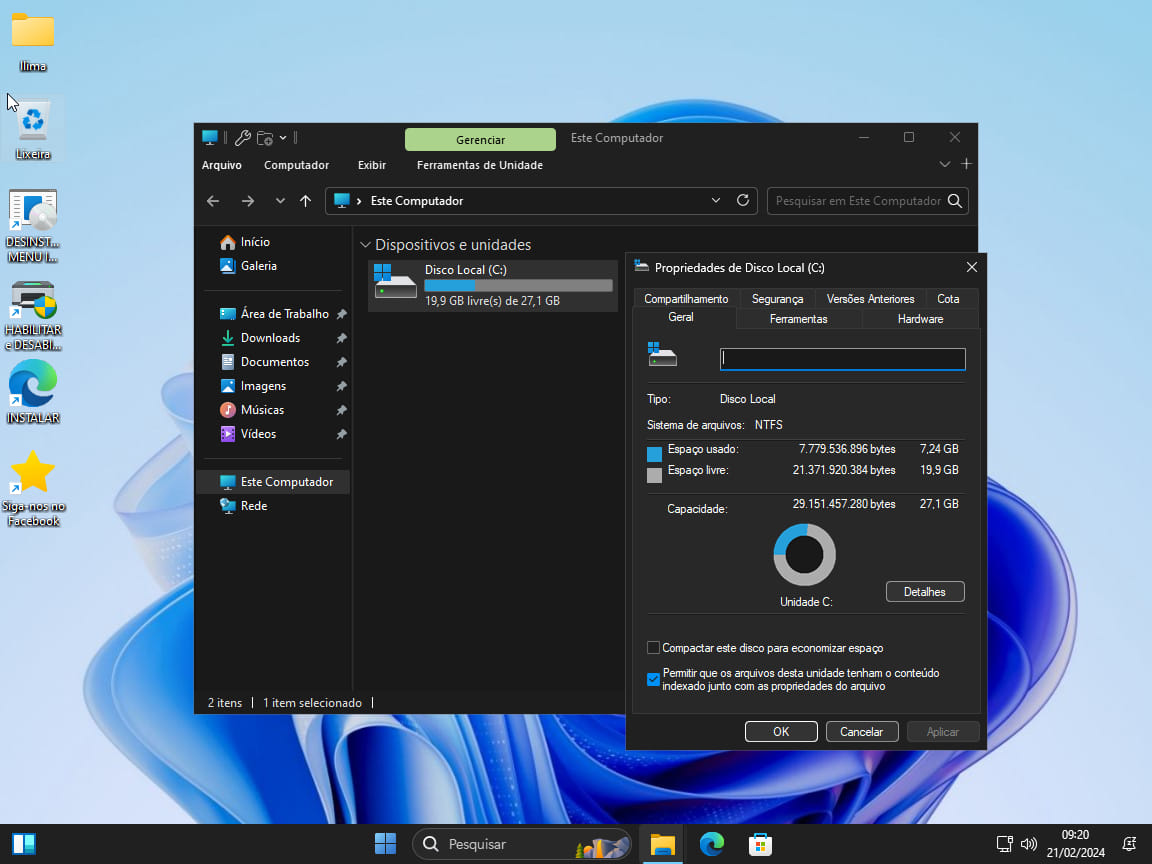Open Microsoft Store from the taskbar
1152x864 pixels.
760,844
